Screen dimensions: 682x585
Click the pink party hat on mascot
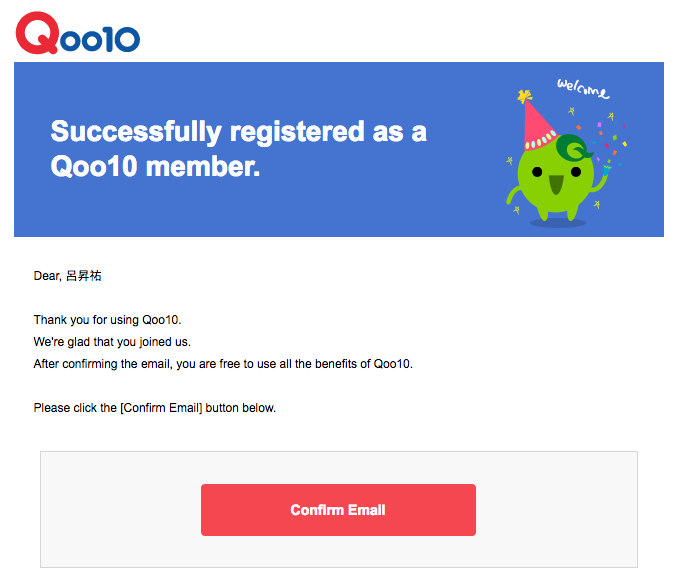(538, 125)
